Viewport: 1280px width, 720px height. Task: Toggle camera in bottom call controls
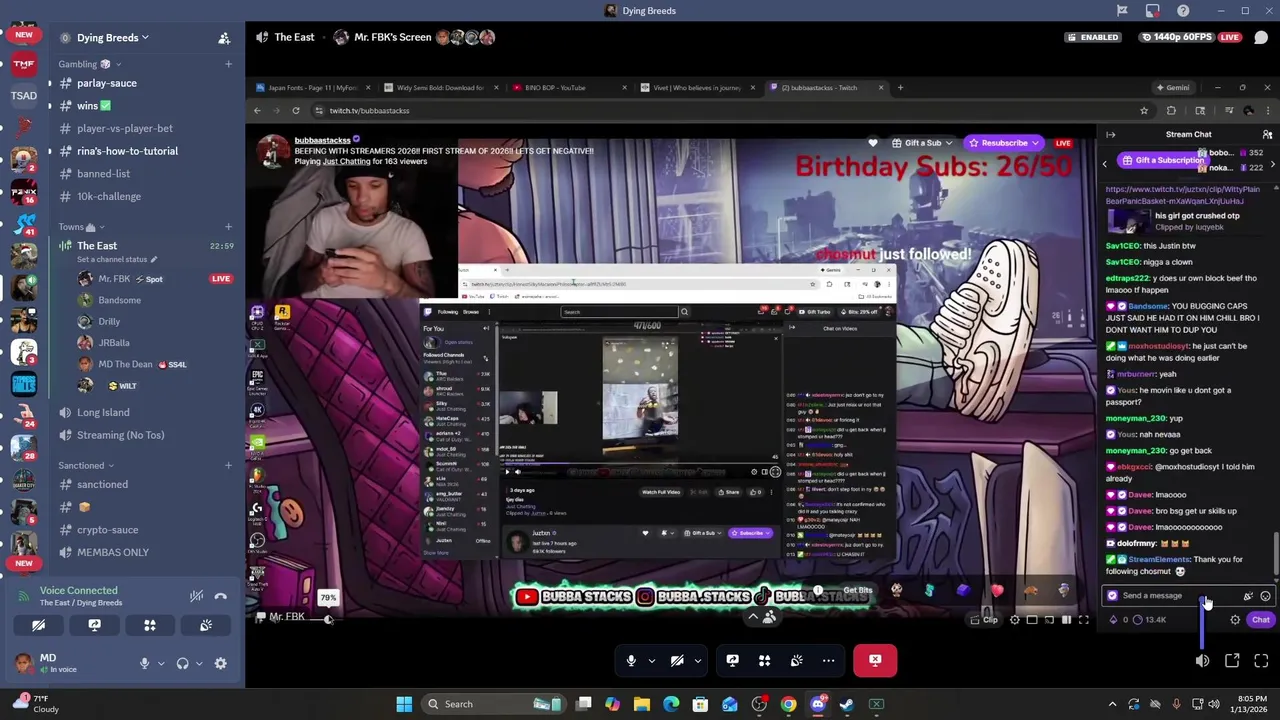tap(677, 660)
